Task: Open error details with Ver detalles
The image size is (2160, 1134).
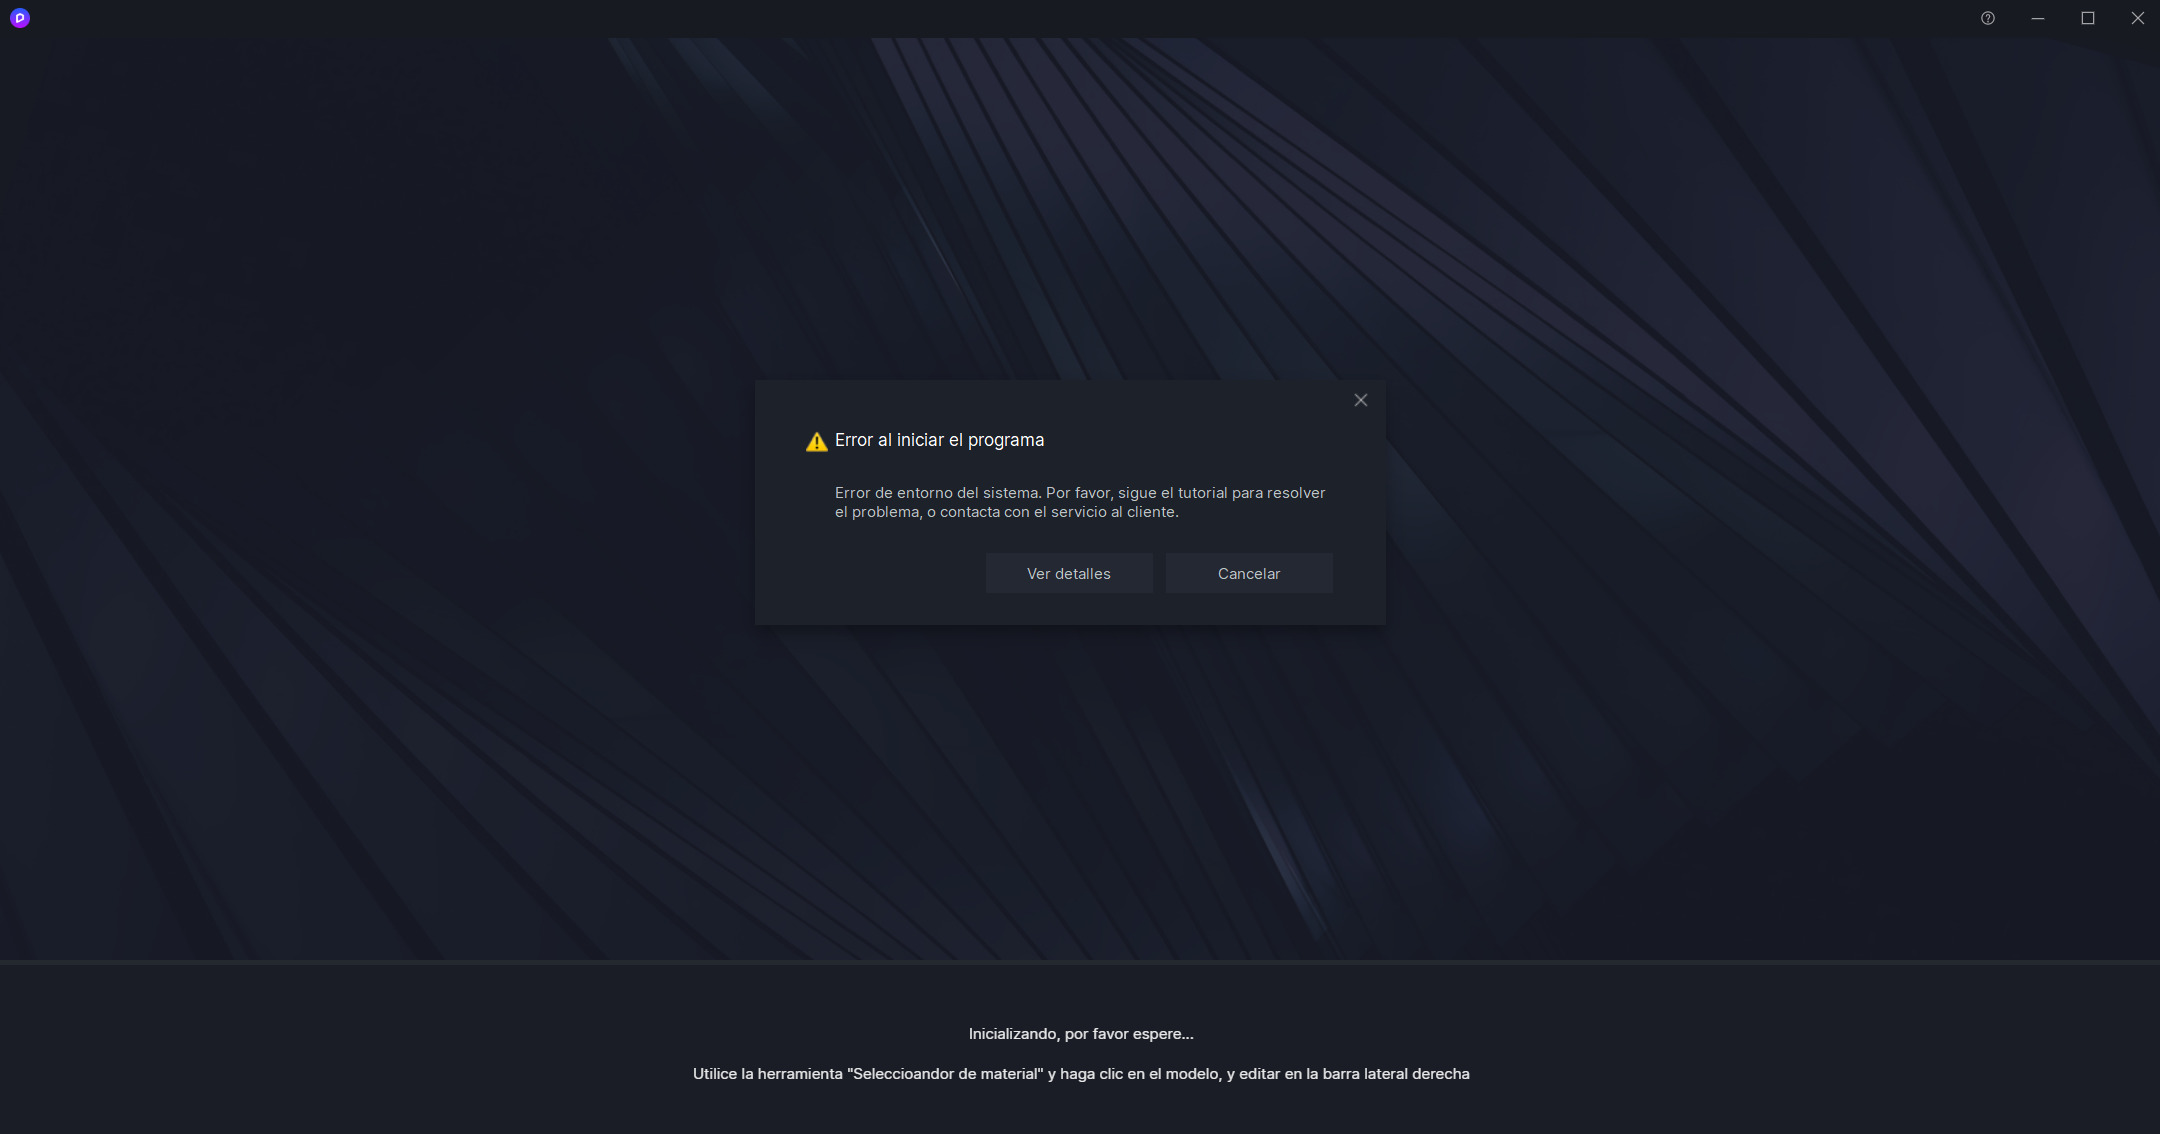Action: 1069,573
